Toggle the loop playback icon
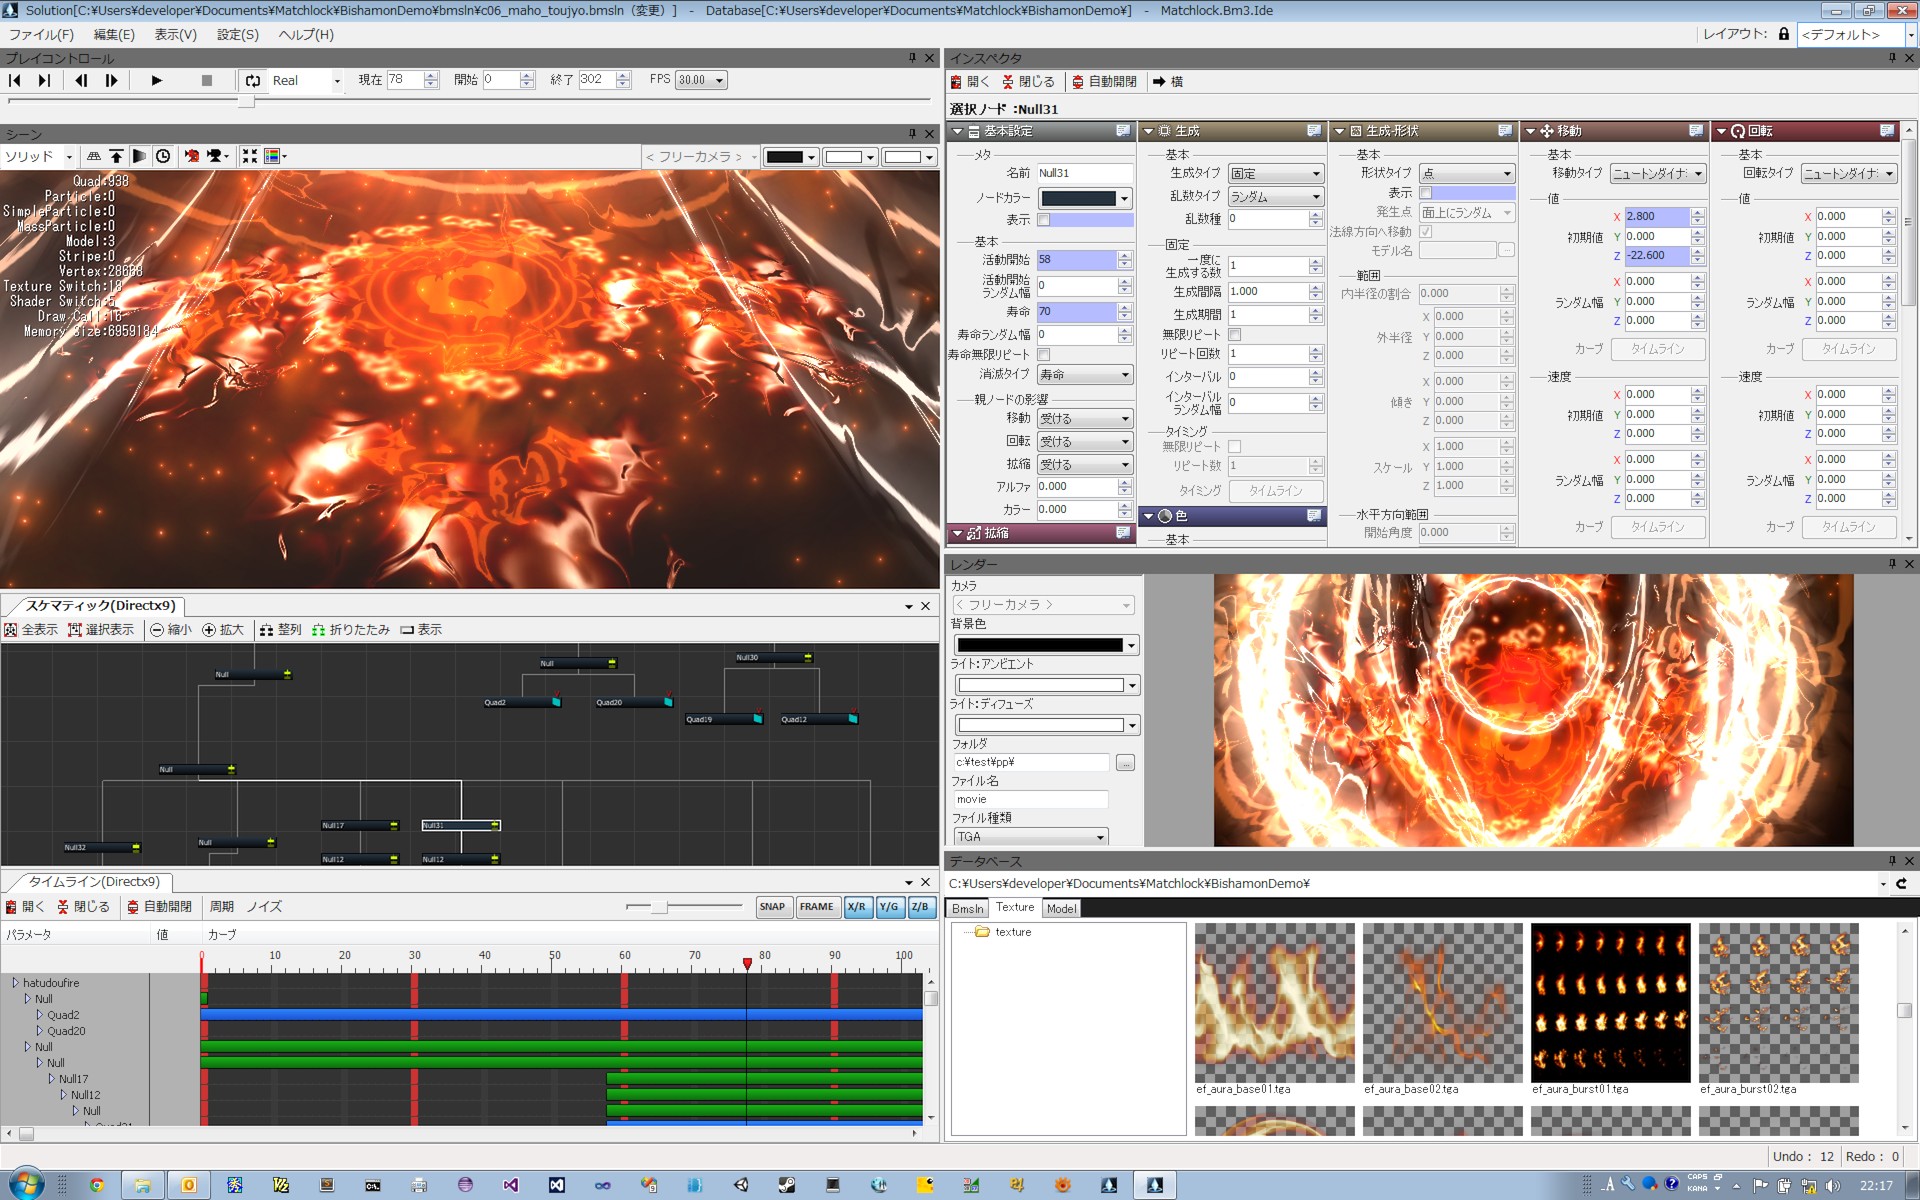Viewport: 1920px width, 1200px height. tap(253, 80)
